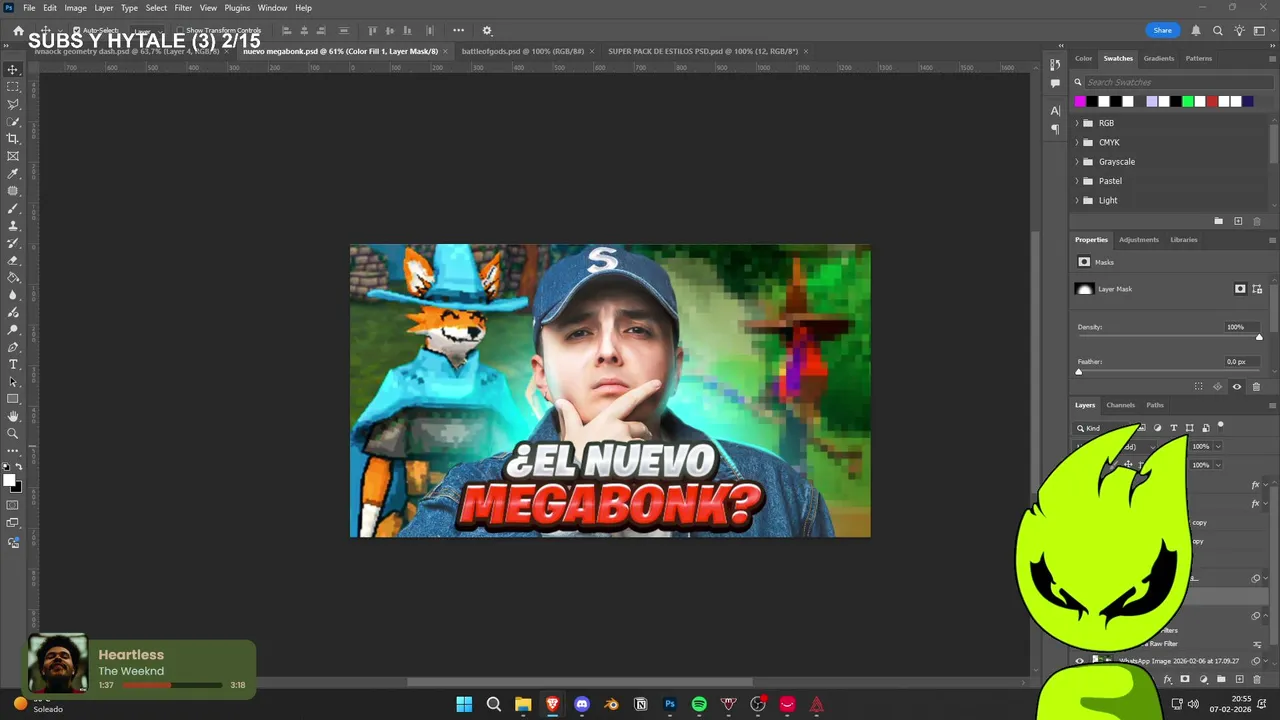Open the Character panel icon
Image resolution: width=1280 pixels, height=720 pixels.
[x=1055, y=110]
